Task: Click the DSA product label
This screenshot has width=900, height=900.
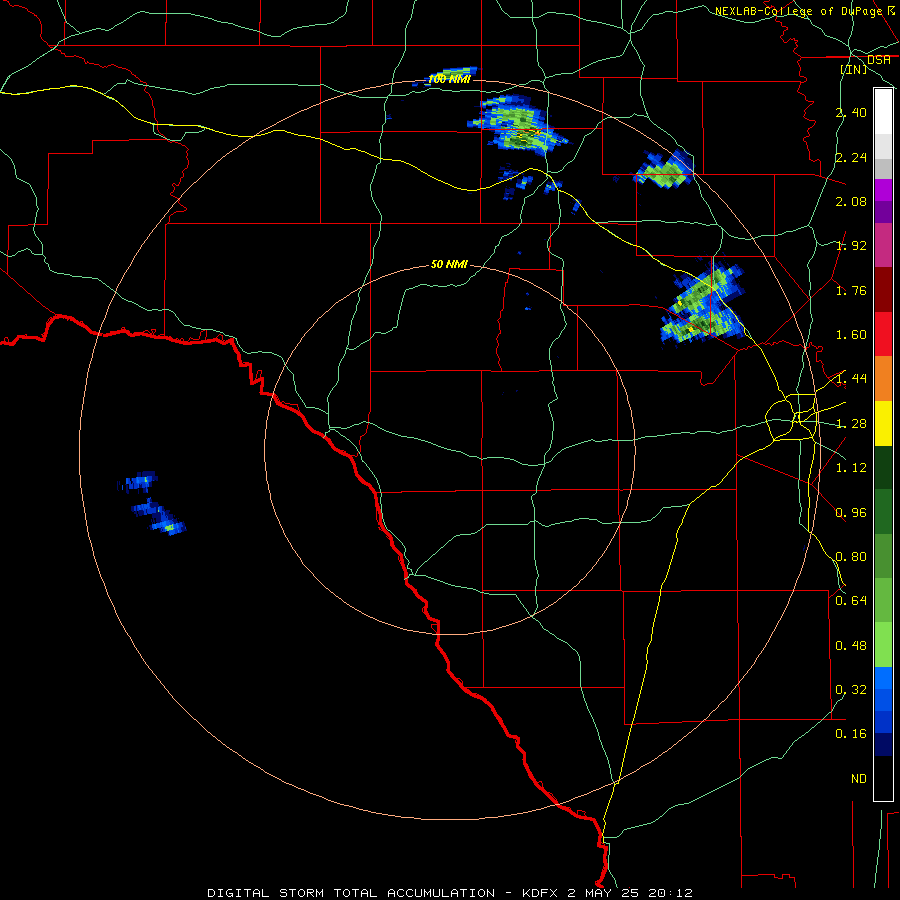Action: pos(879,60)
